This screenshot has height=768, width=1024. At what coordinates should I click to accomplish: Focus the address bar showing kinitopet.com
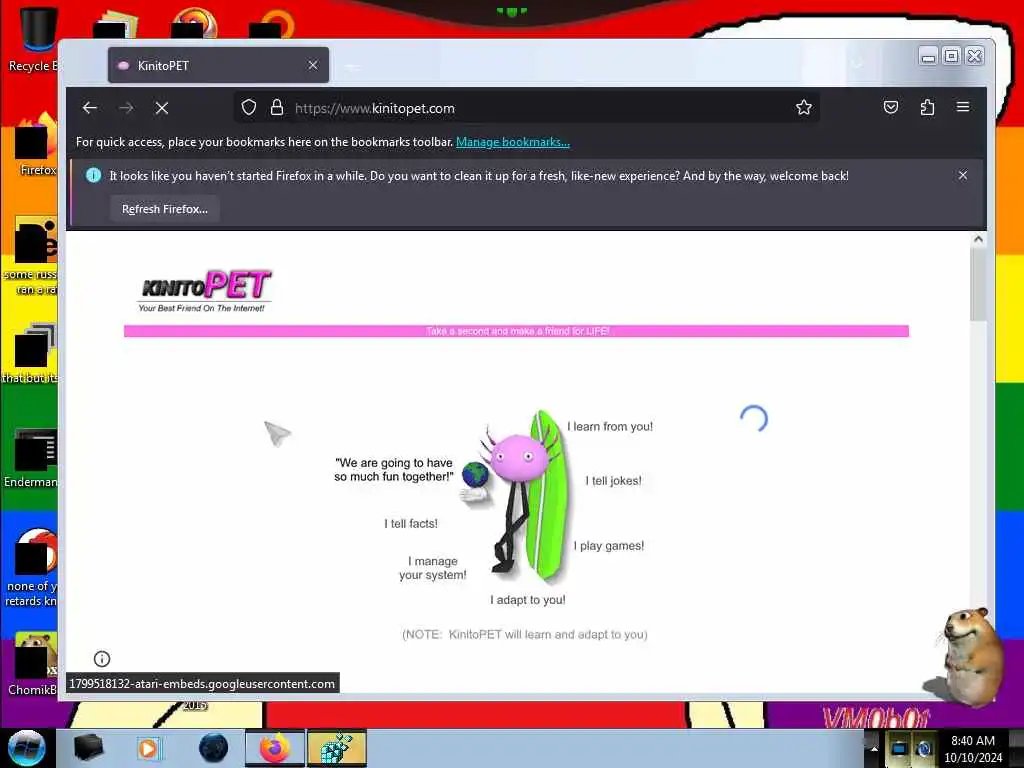[x=526, y=108]
